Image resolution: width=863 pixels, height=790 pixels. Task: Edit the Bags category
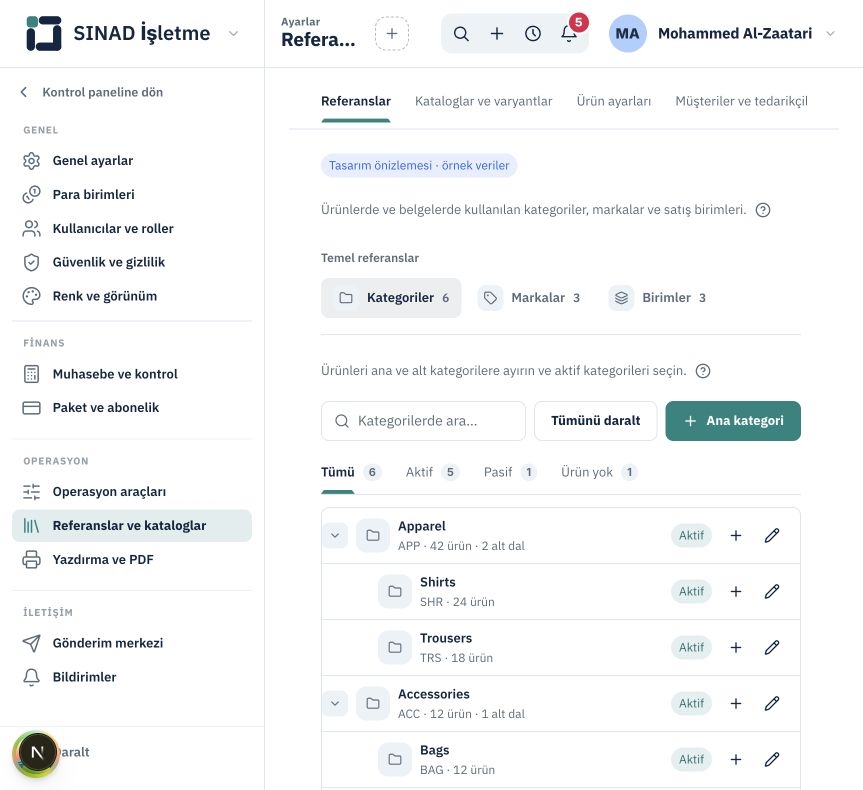pos(772,760)
